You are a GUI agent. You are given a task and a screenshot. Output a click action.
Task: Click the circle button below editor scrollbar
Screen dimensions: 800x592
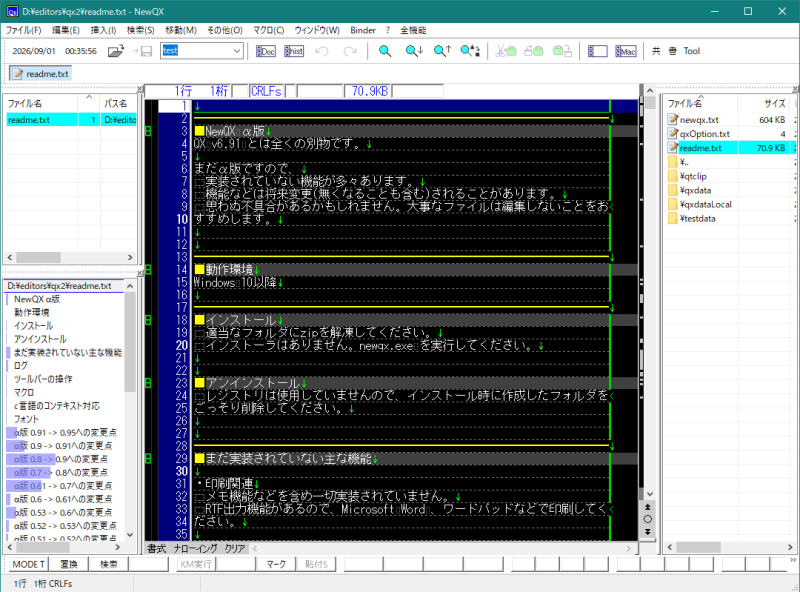coord(648,519)
